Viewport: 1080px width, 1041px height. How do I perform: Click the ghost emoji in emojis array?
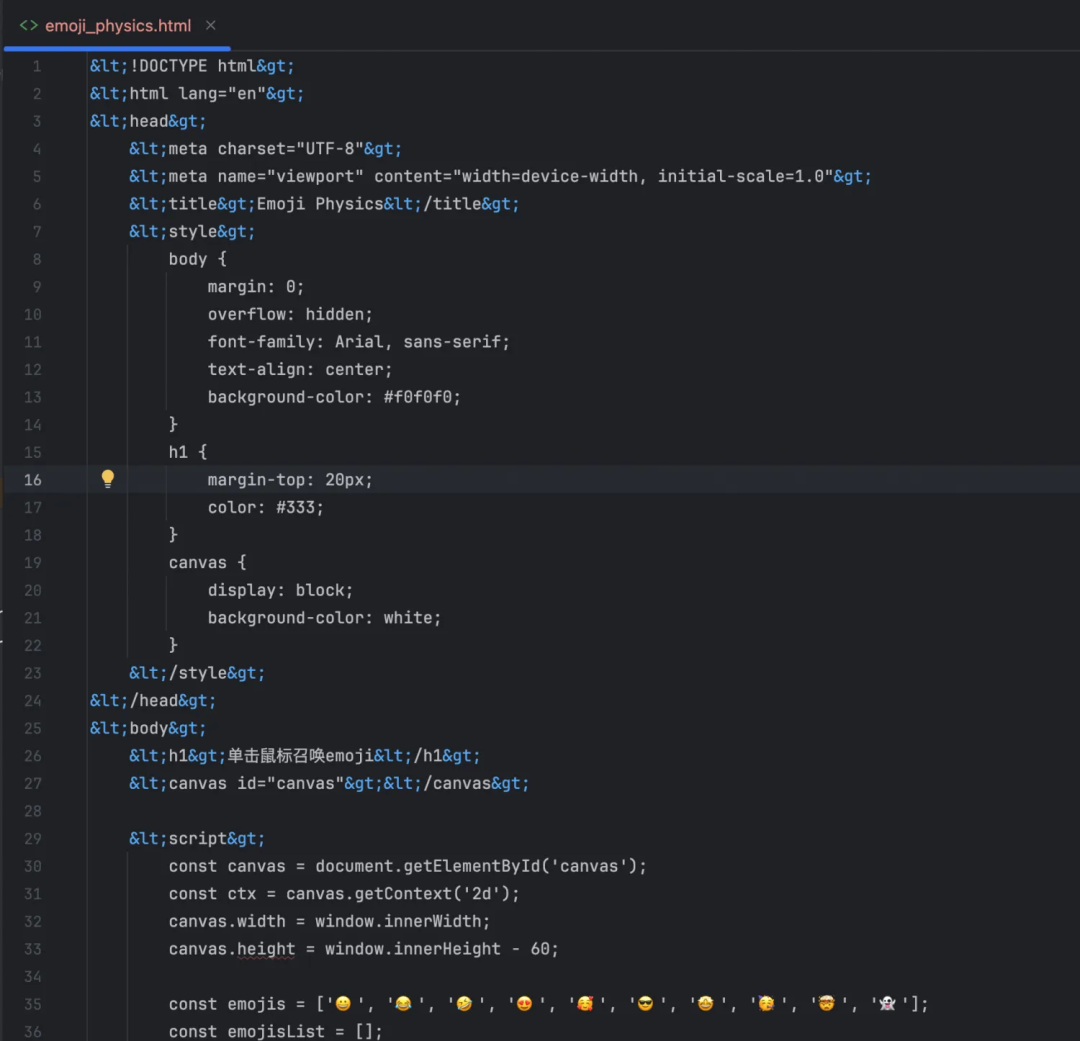[x=887, y=1004]
